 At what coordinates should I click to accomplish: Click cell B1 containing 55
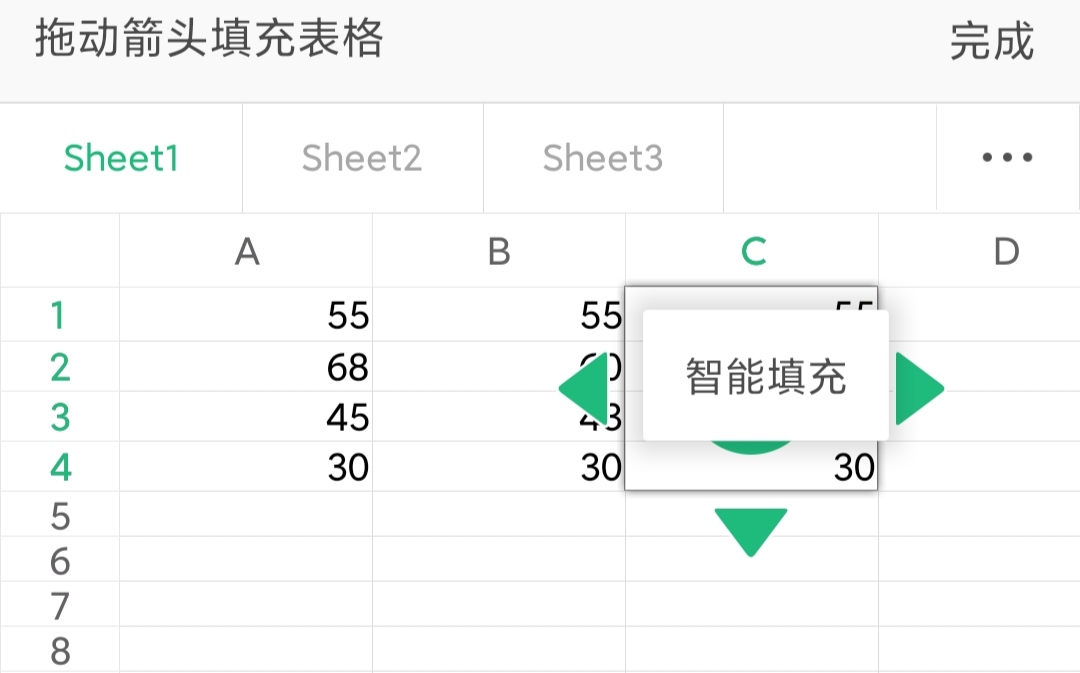499,316
